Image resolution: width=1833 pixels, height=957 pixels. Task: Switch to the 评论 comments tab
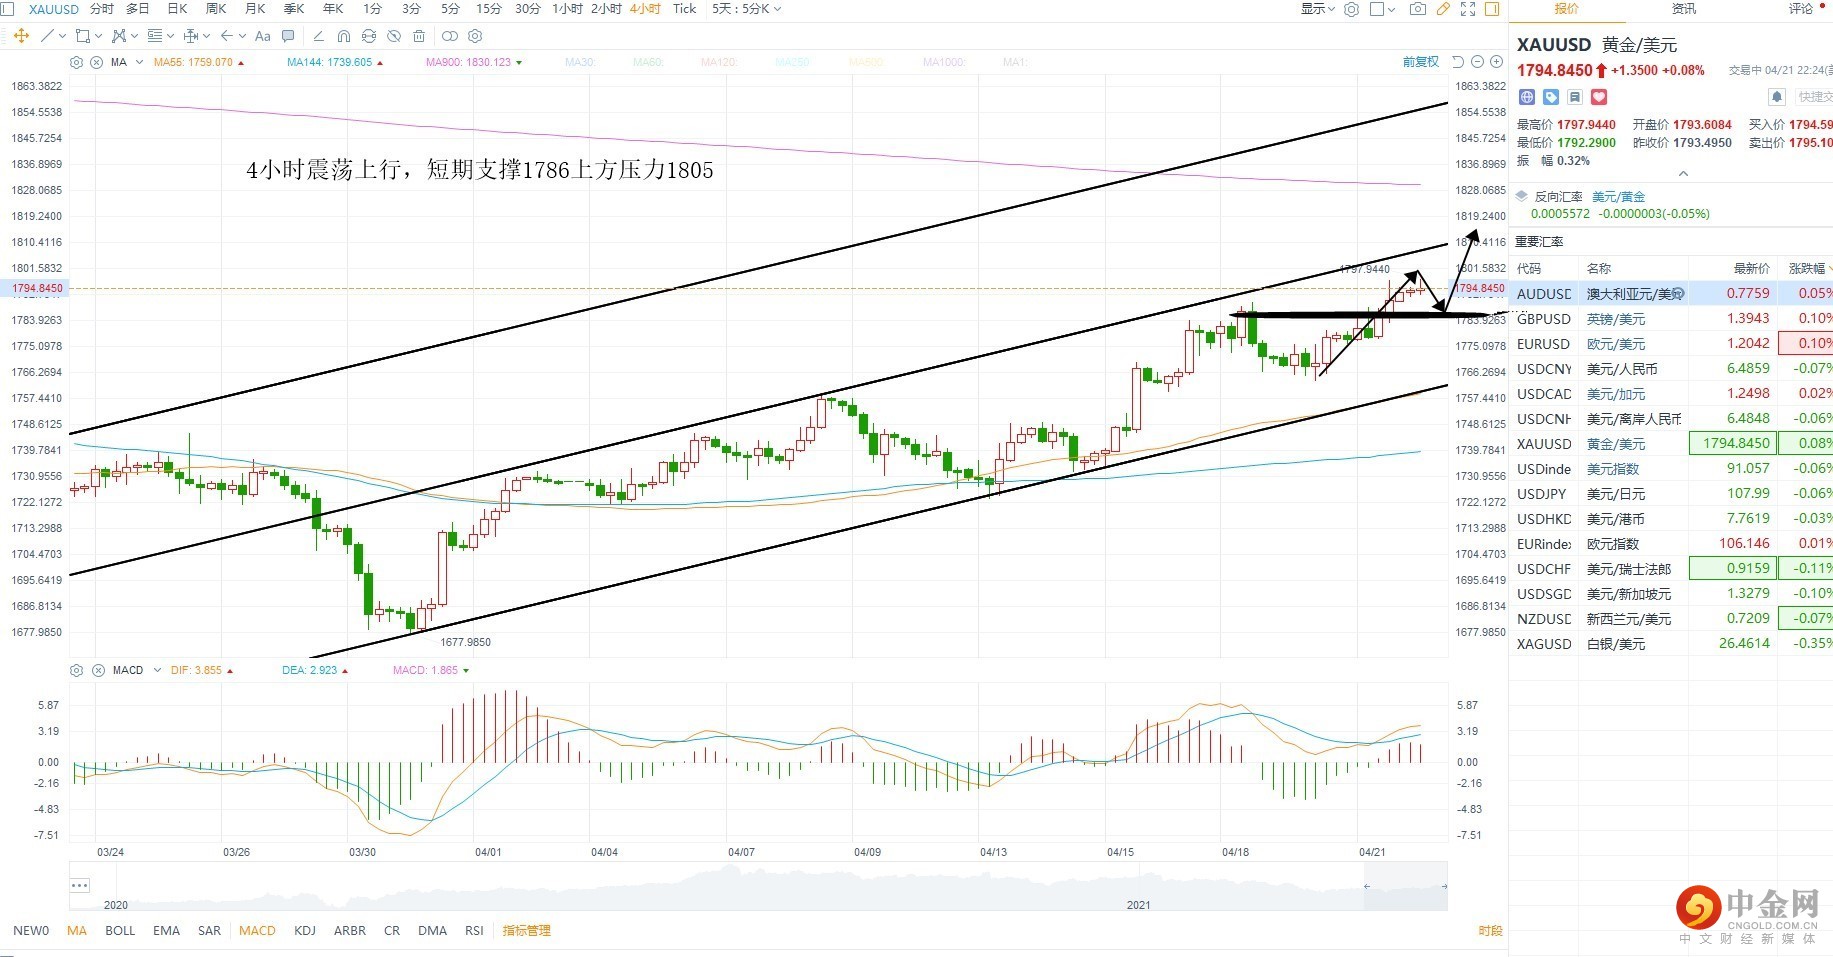[1801, 9]
